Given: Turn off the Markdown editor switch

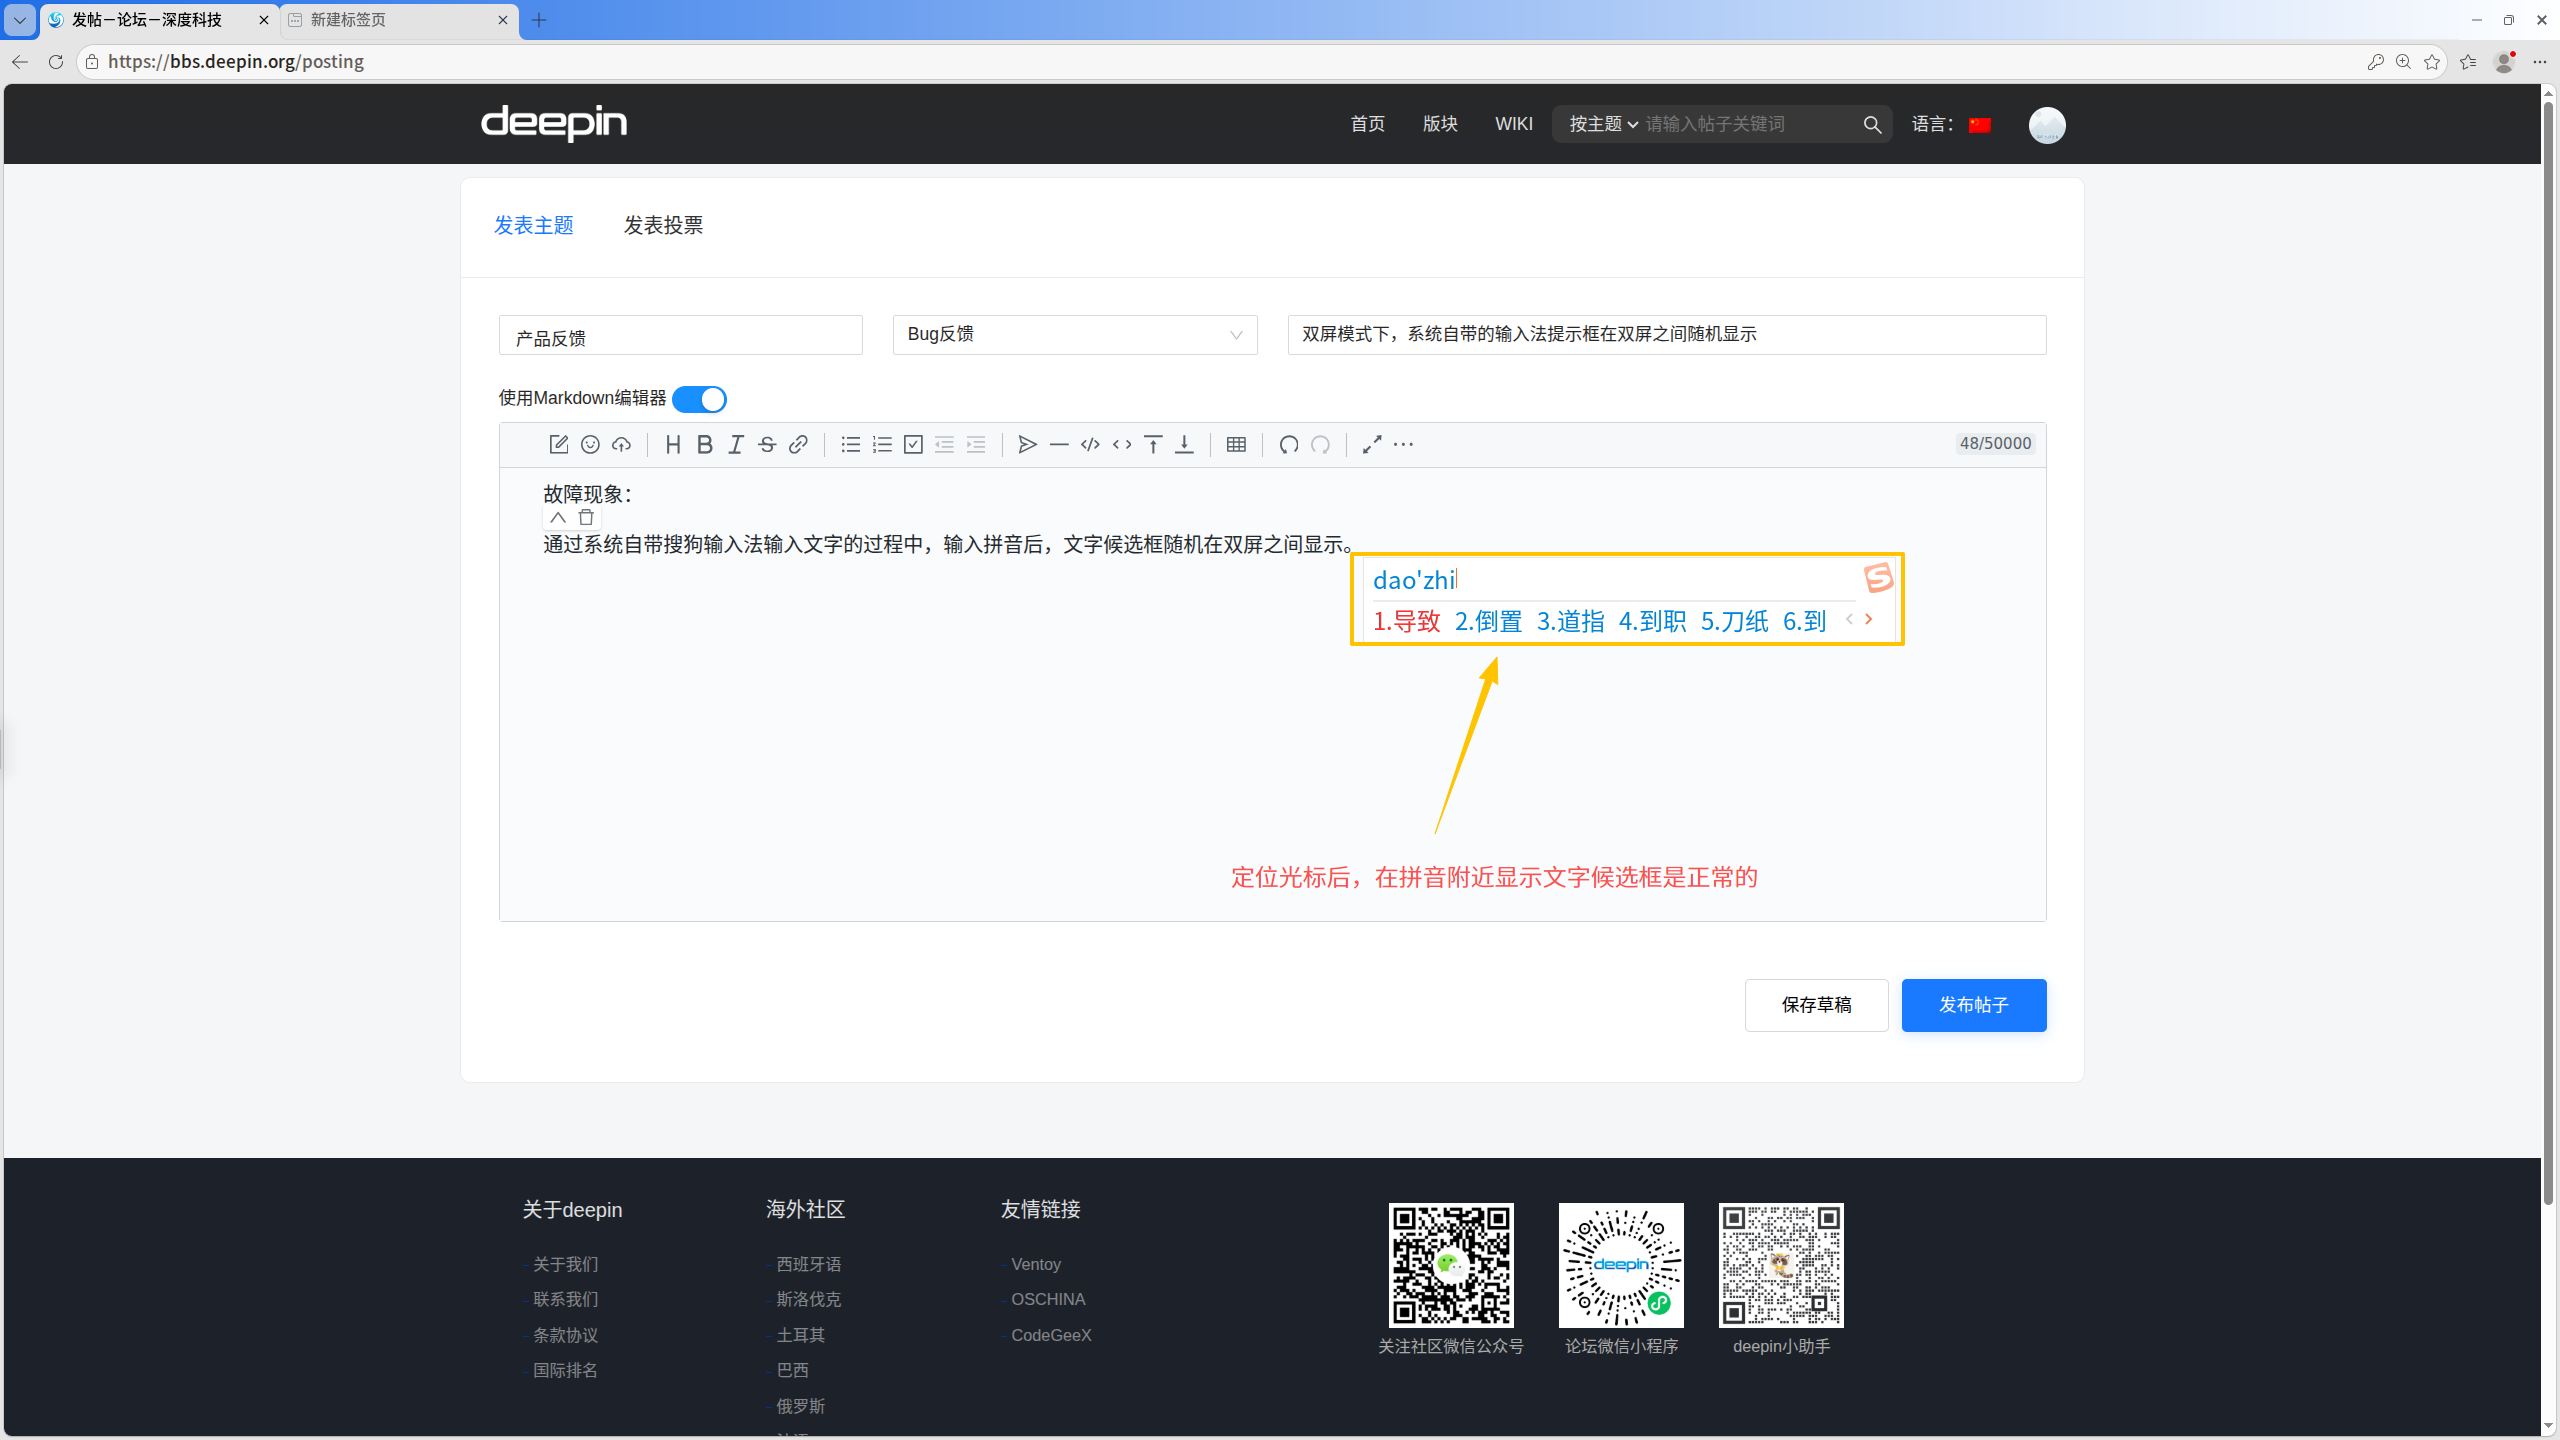Looking at the screenshot, I should 699,399.
